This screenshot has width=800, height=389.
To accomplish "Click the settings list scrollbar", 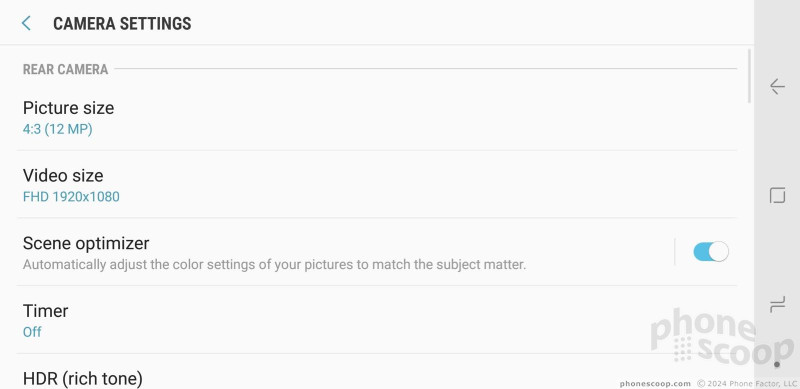I will [749, 76].
